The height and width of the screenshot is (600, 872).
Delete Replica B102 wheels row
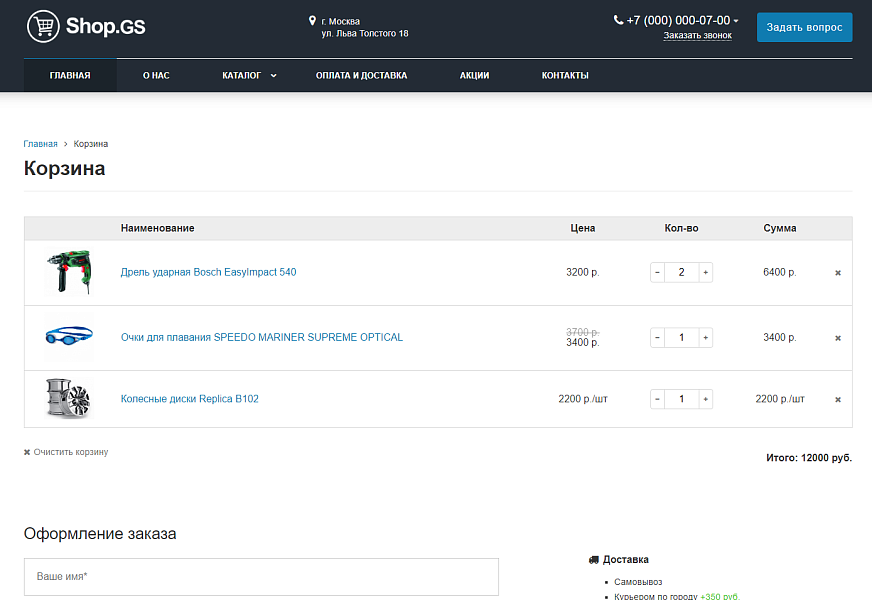click(838, 399)
